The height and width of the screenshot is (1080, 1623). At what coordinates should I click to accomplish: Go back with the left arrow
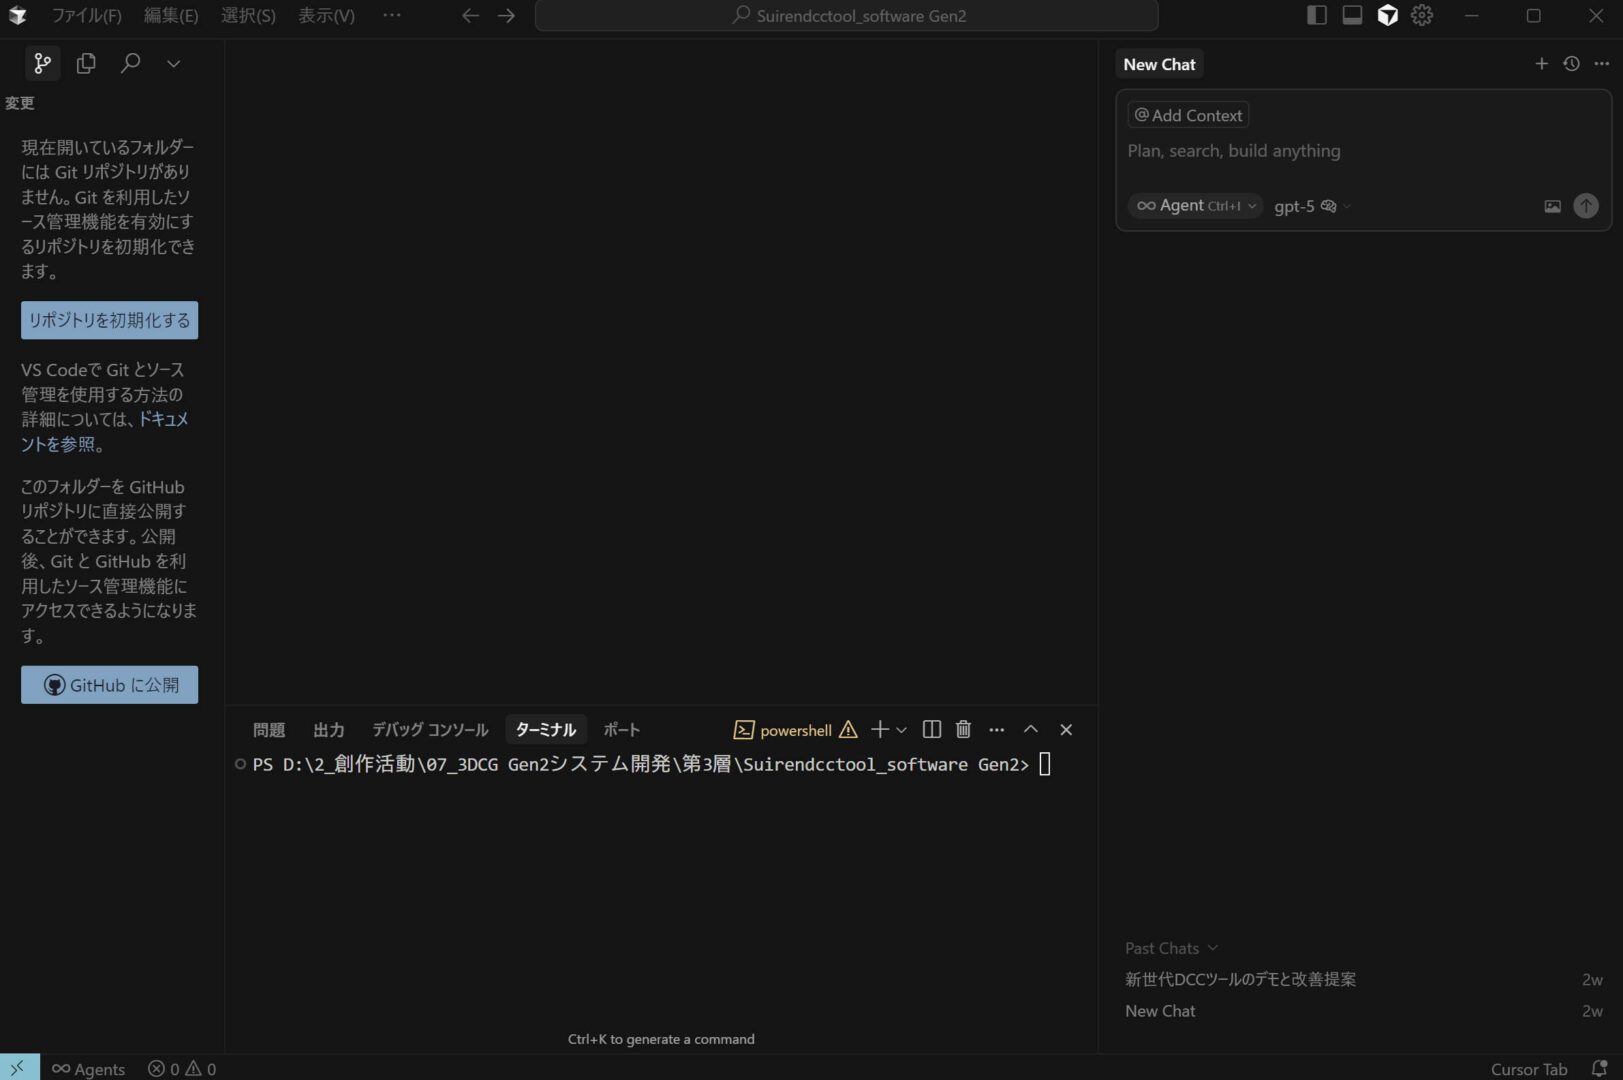click(x=470, y=16)
